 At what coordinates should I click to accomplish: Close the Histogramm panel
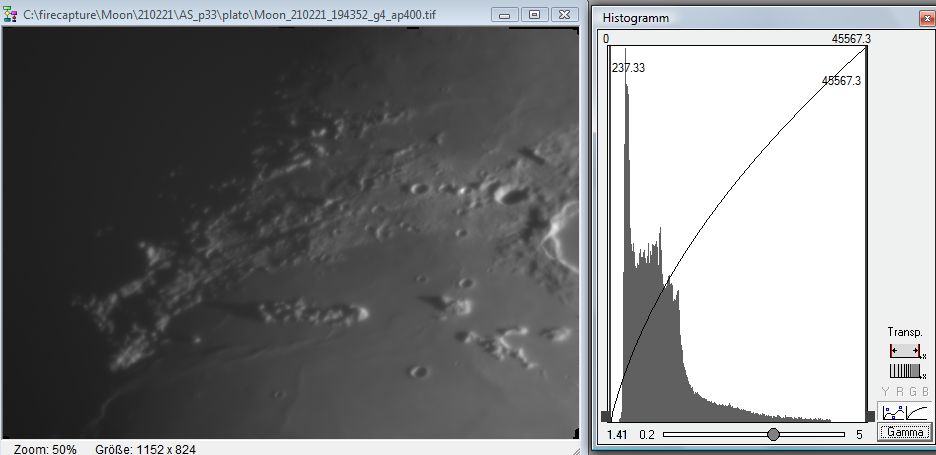pos(927,19)
